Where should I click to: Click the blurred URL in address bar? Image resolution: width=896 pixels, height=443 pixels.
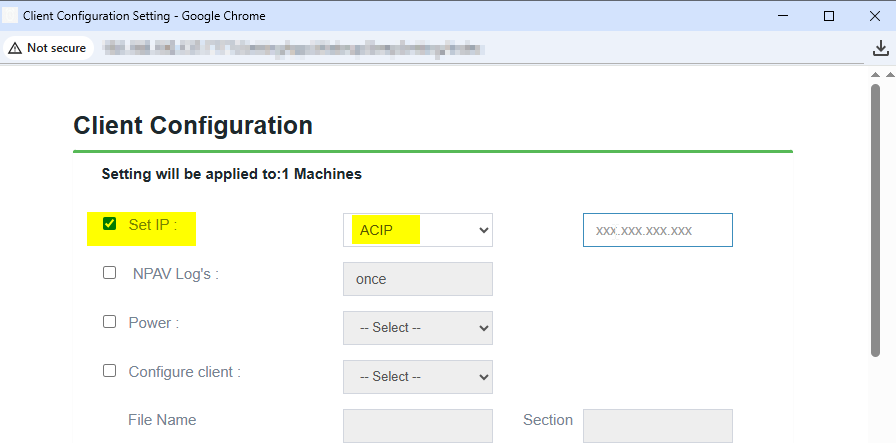[x=290, y=48]
